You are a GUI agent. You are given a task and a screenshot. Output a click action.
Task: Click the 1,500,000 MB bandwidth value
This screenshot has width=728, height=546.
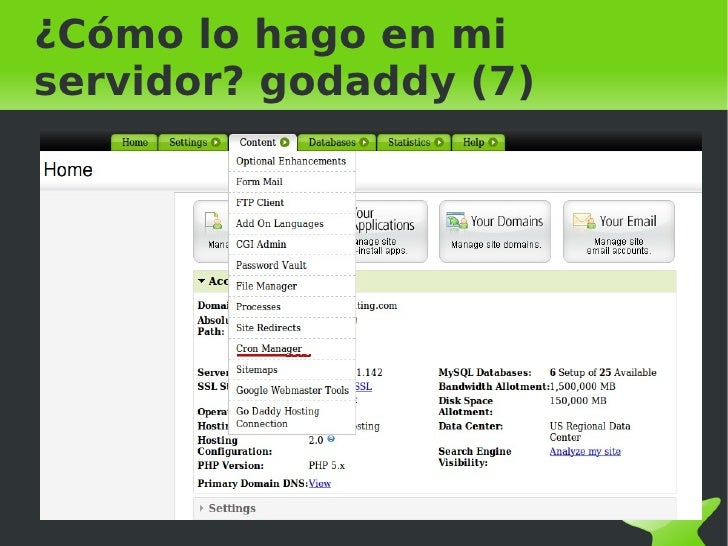(x=582, y=386)
